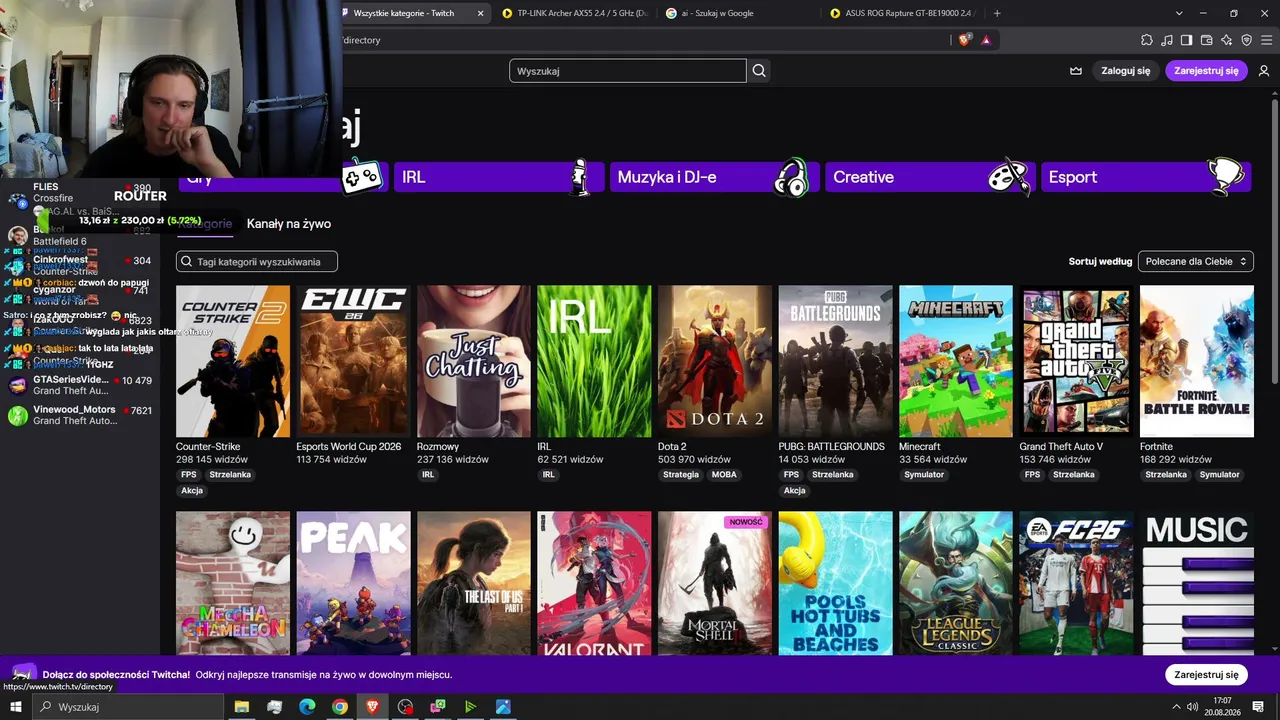This screenshot has width=1280, height=720.
Task: Open Fortnite Battle Royale cover
Action: (x=1197, y=361)
